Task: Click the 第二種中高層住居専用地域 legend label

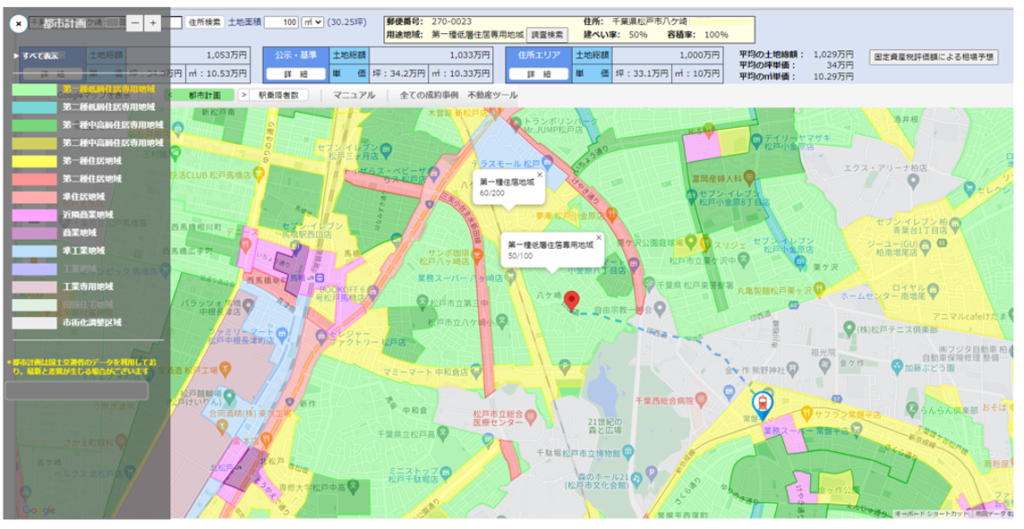Action: point(113,143)
